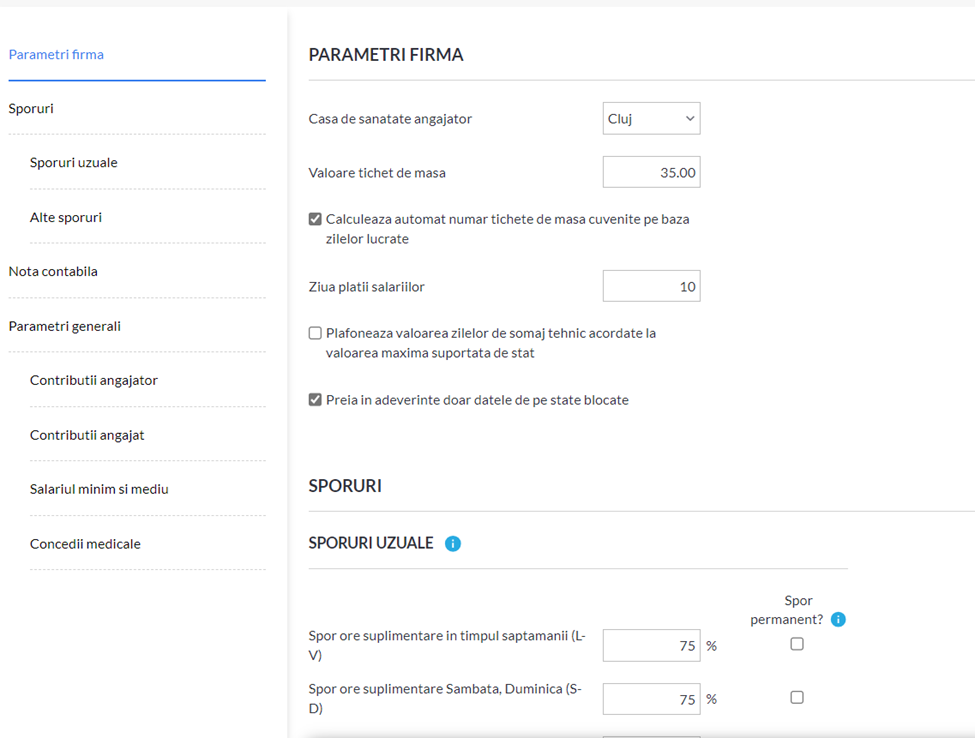This screenshot has height=738, width=975.
Task: Navigate to Nota contabila section
Action: (x=53, y=272)
